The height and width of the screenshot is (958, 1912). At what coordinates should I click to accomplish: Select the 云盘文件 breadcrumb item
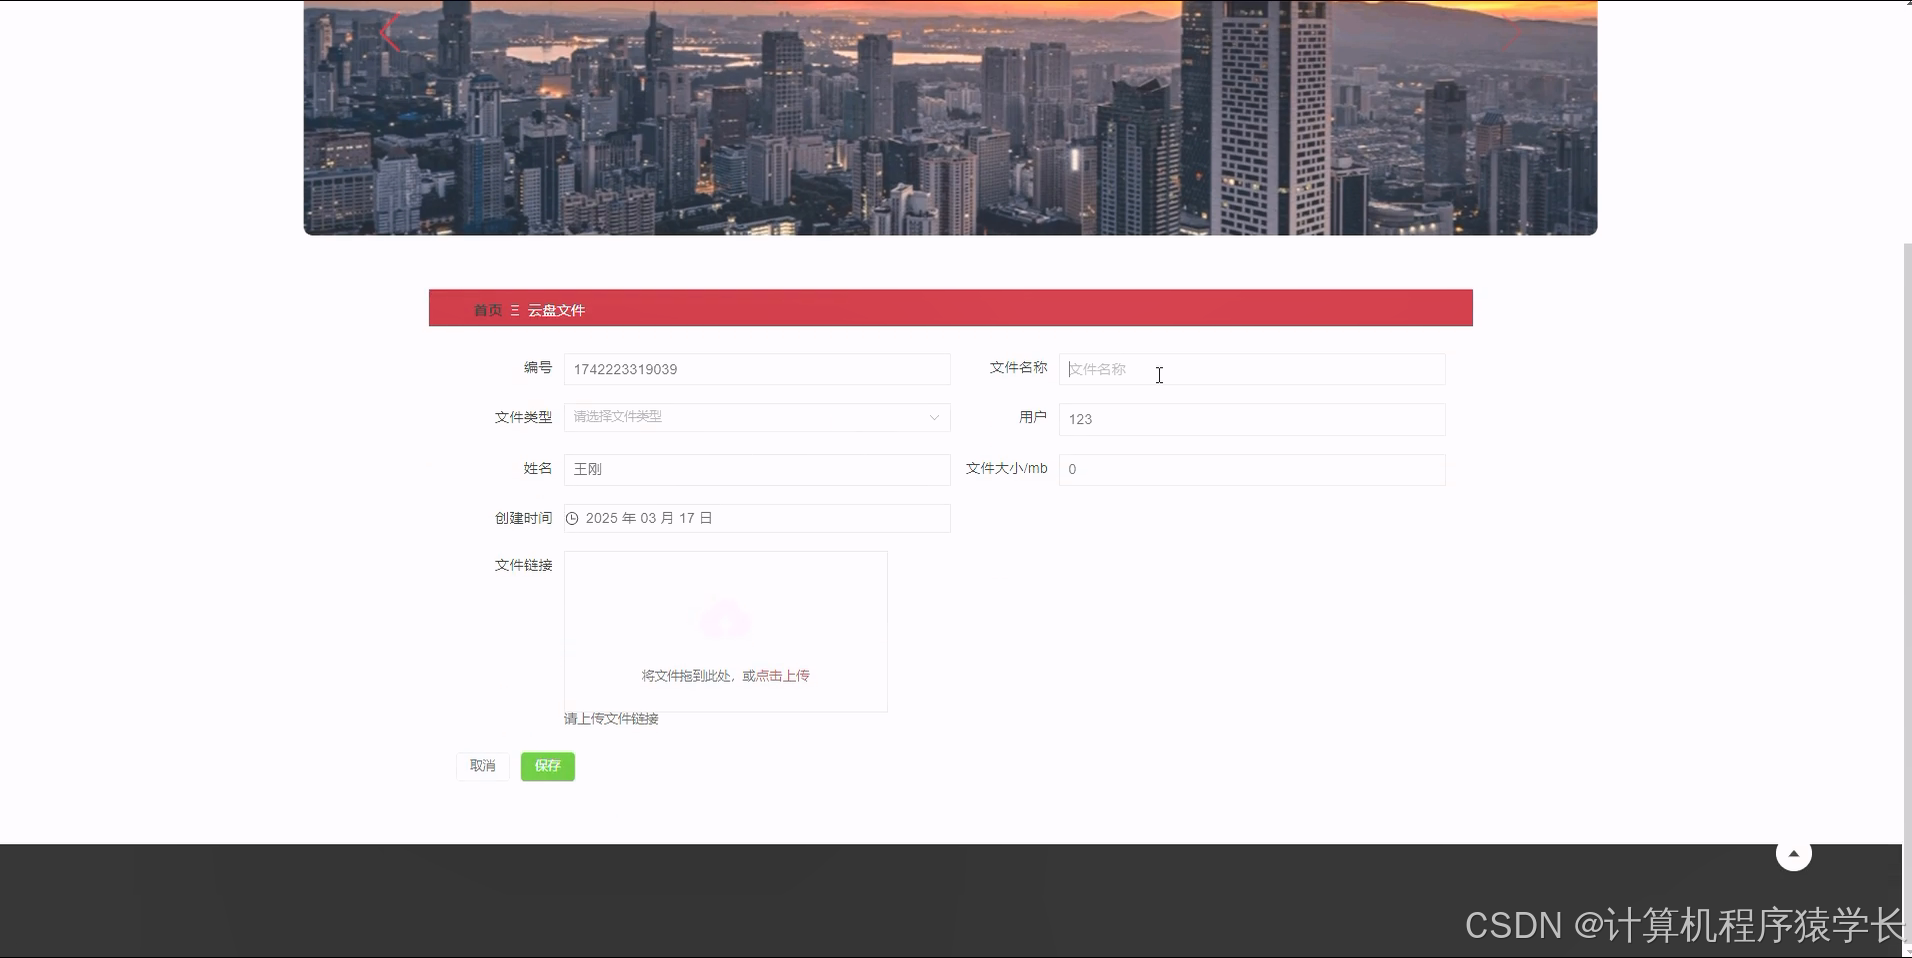click(x=557, y=310)
